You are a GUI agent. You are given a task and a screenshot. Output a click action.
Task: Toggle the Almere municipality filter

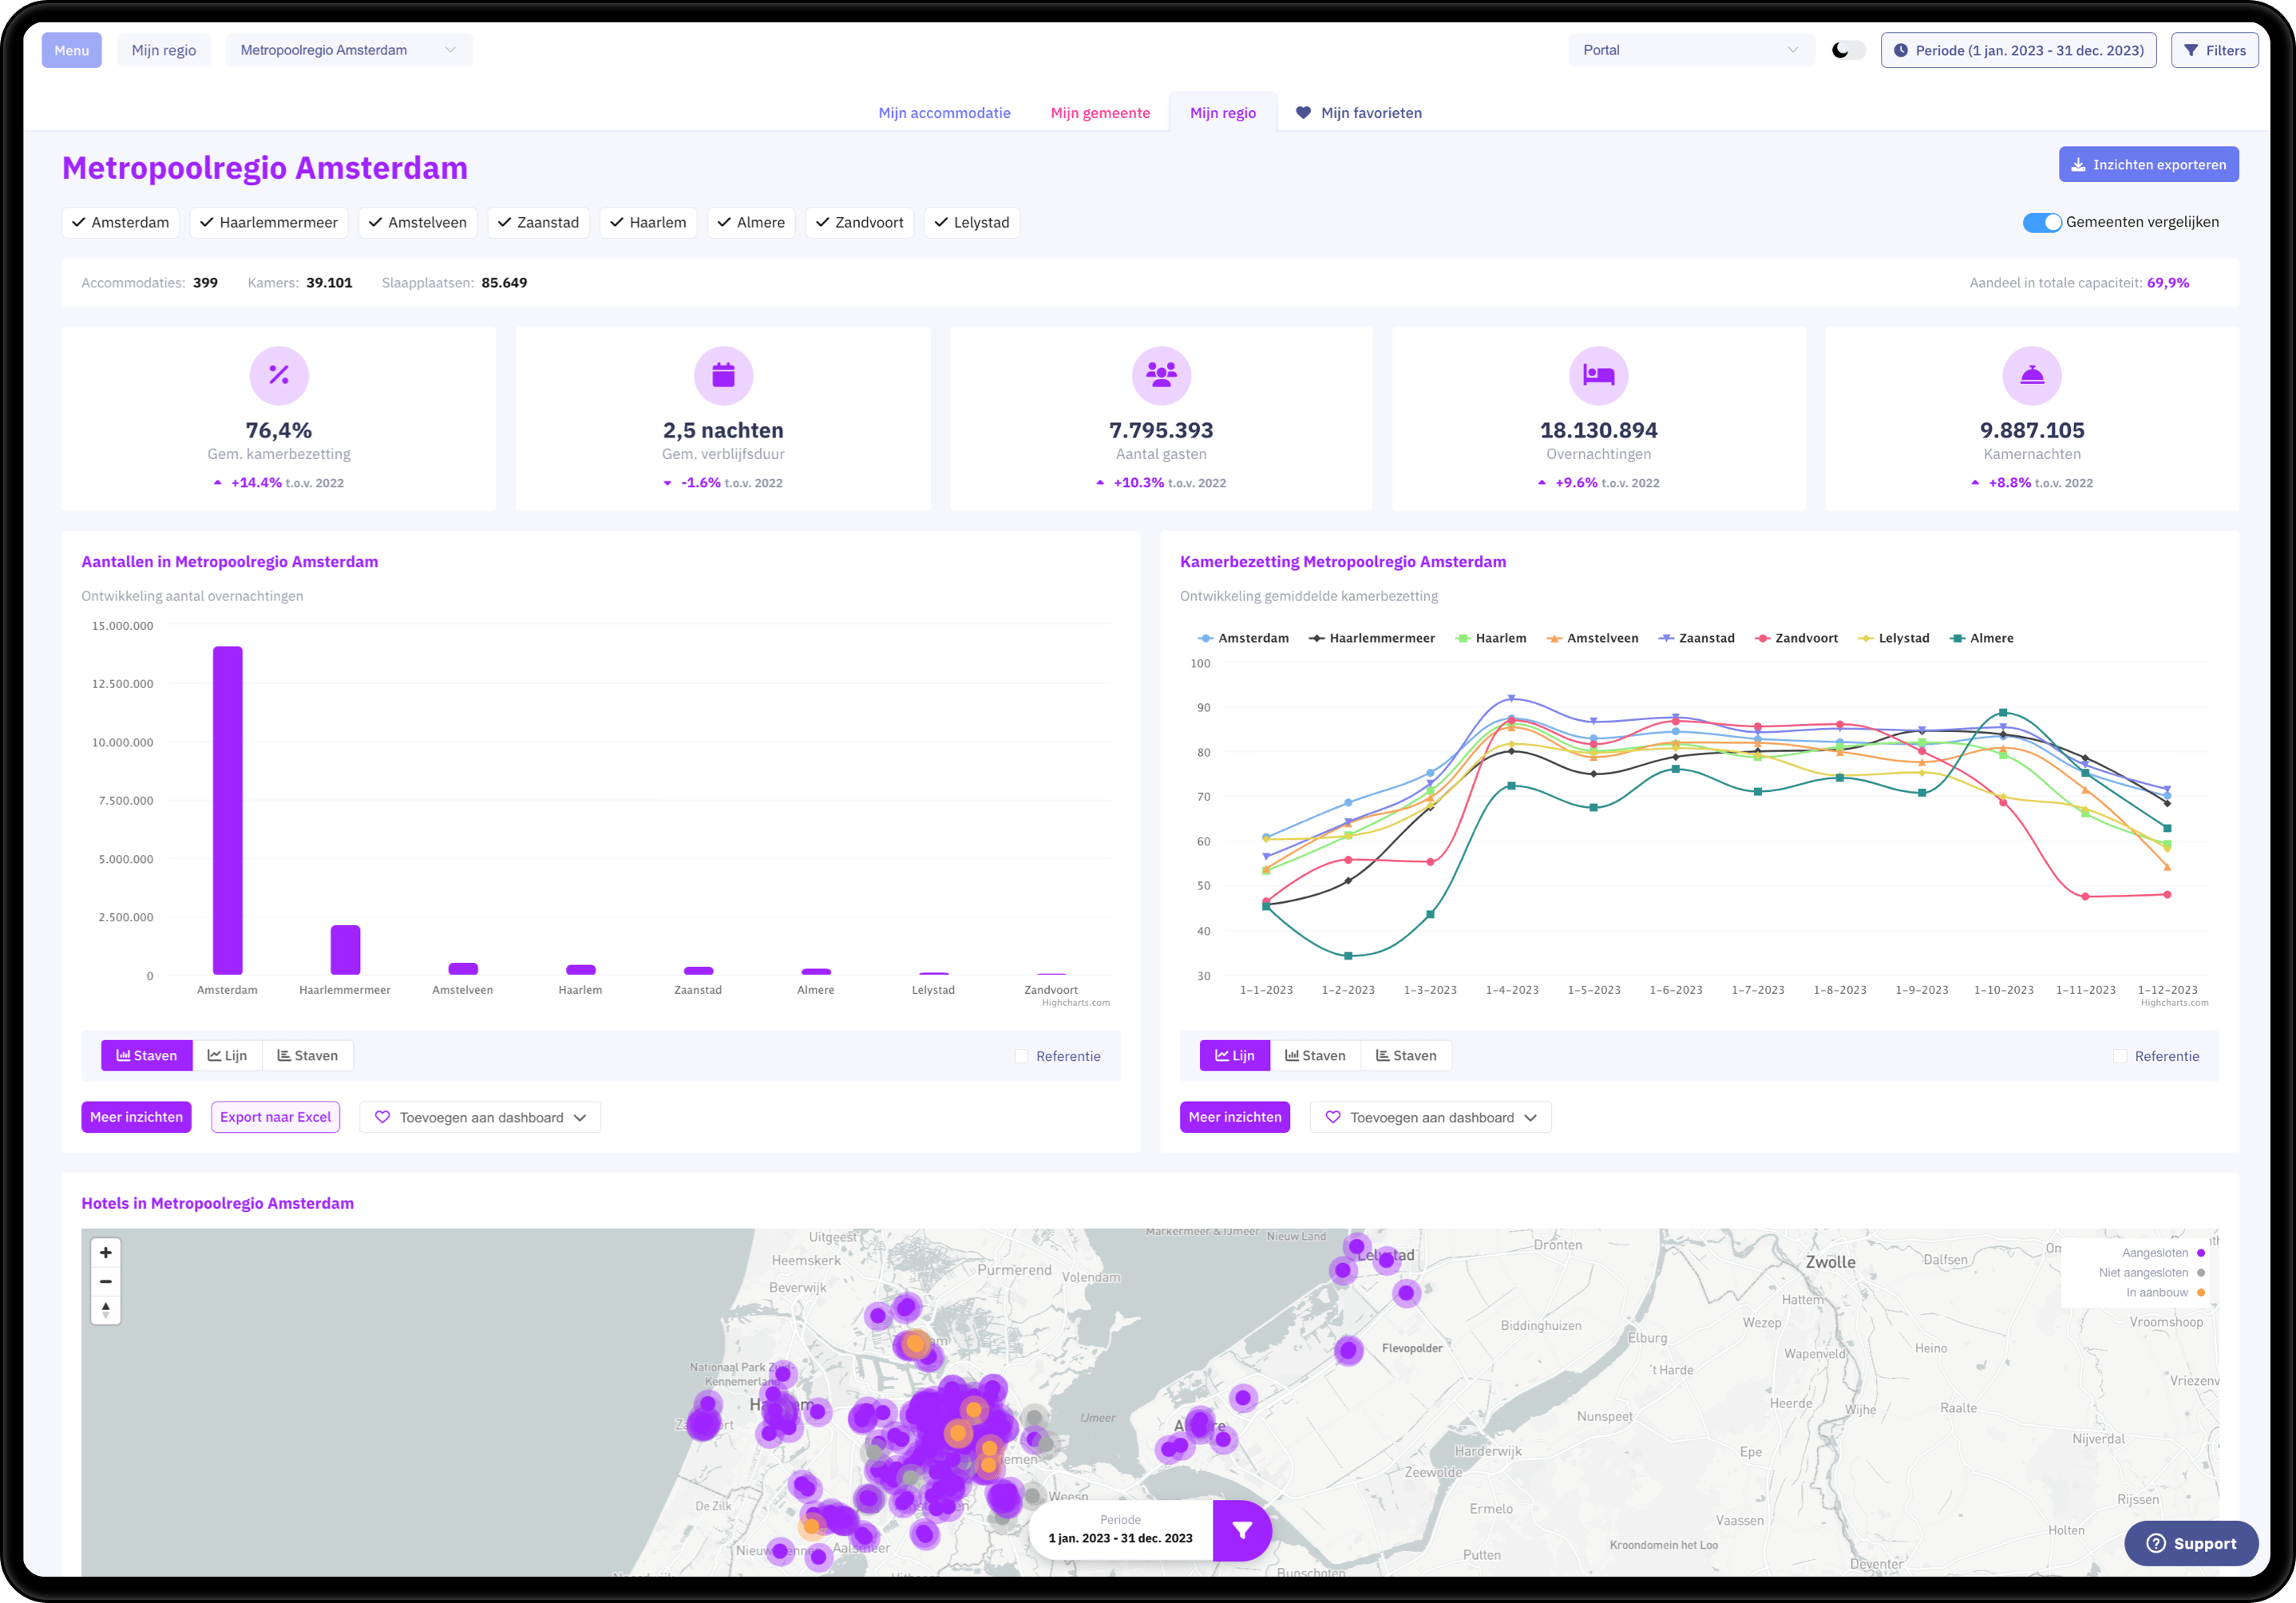[751, 222]
